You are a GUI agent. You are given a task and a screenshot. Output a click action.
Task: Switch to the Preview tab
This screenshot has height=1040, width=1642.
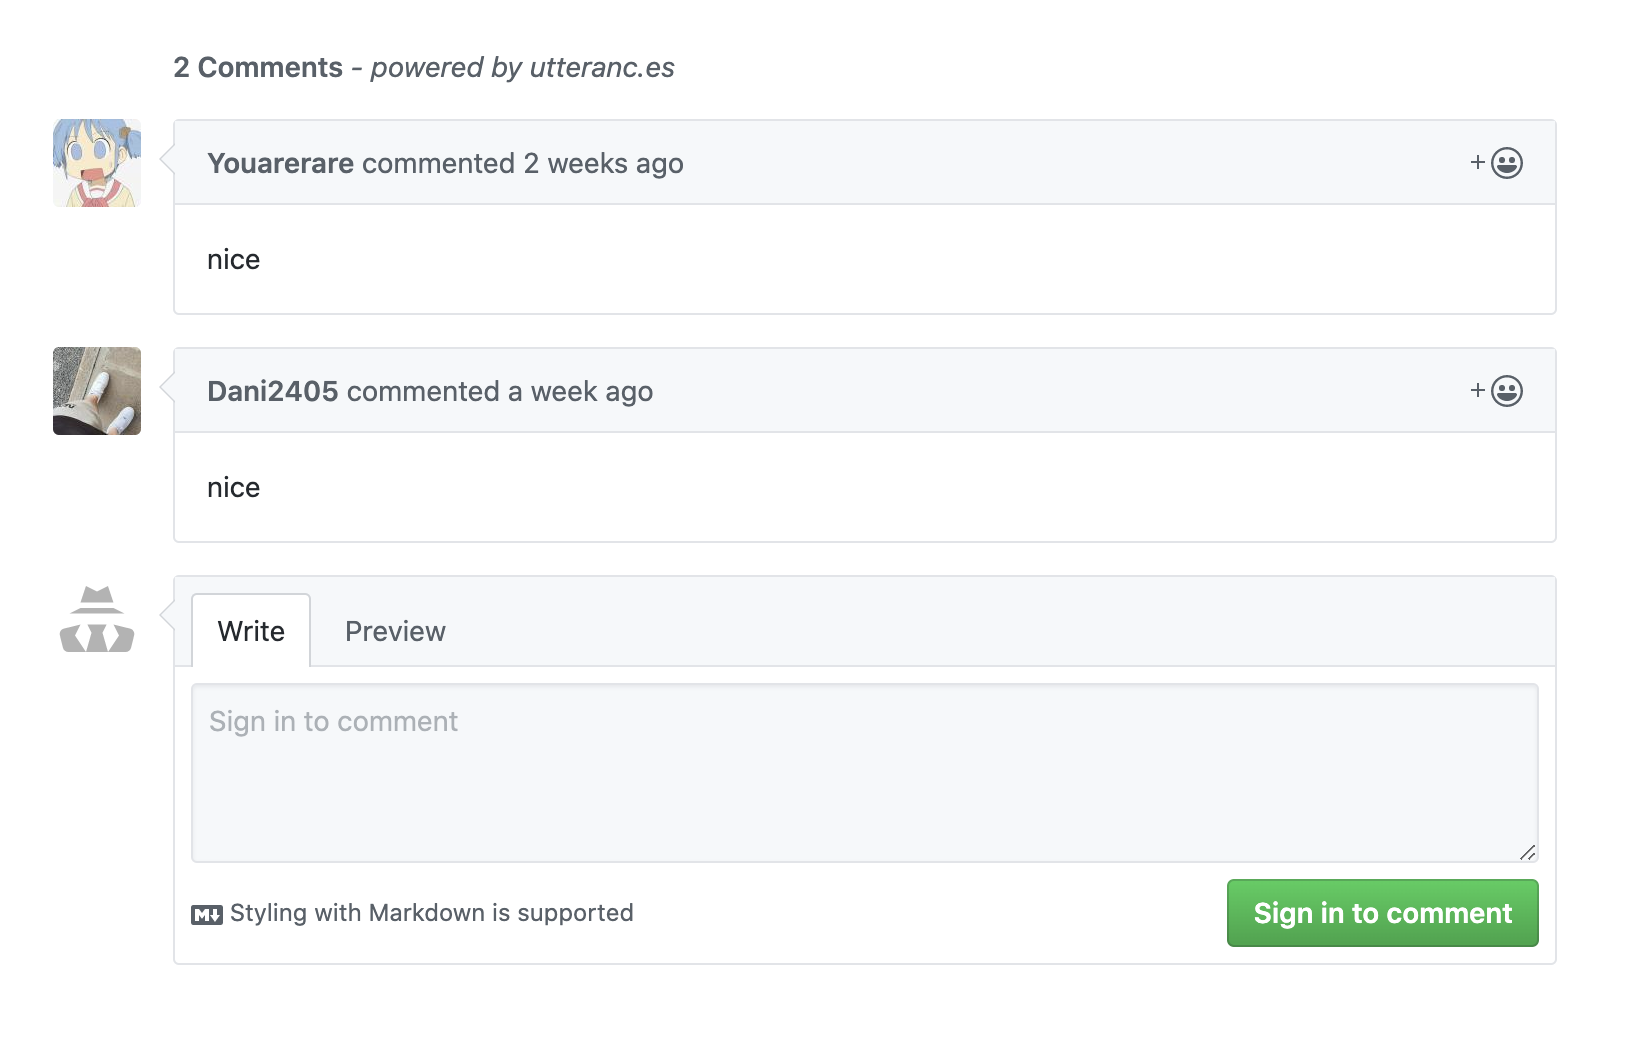point(395,631)
